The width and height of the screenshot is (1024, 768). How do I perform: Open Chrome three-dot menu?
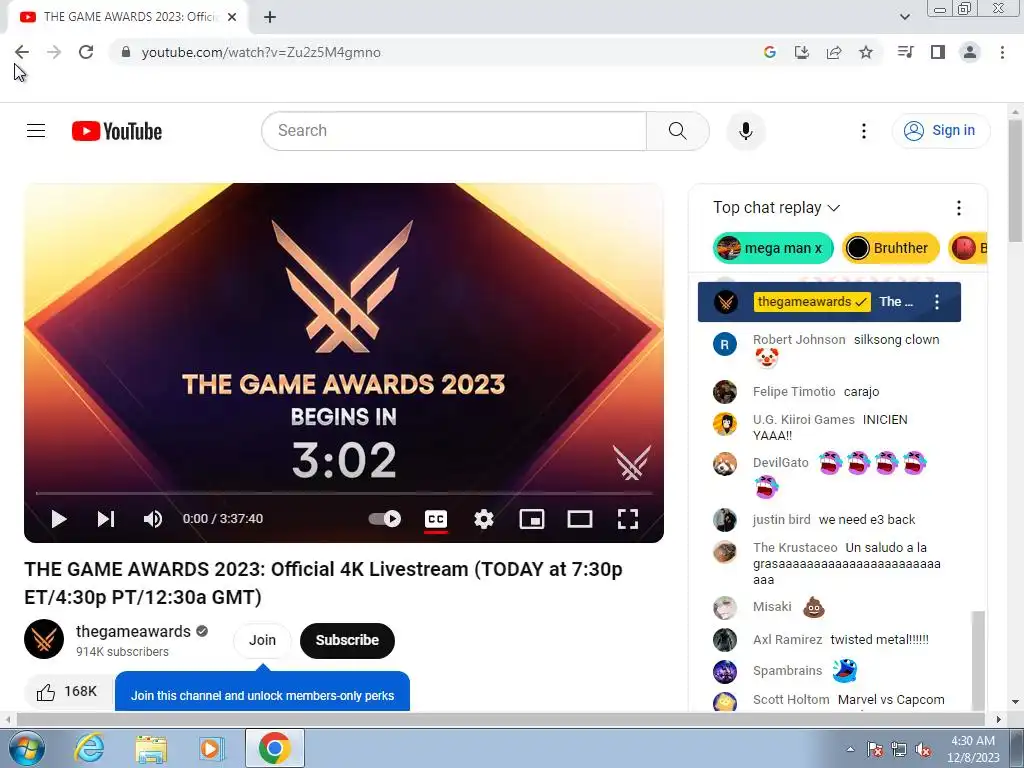[1002, 52]
